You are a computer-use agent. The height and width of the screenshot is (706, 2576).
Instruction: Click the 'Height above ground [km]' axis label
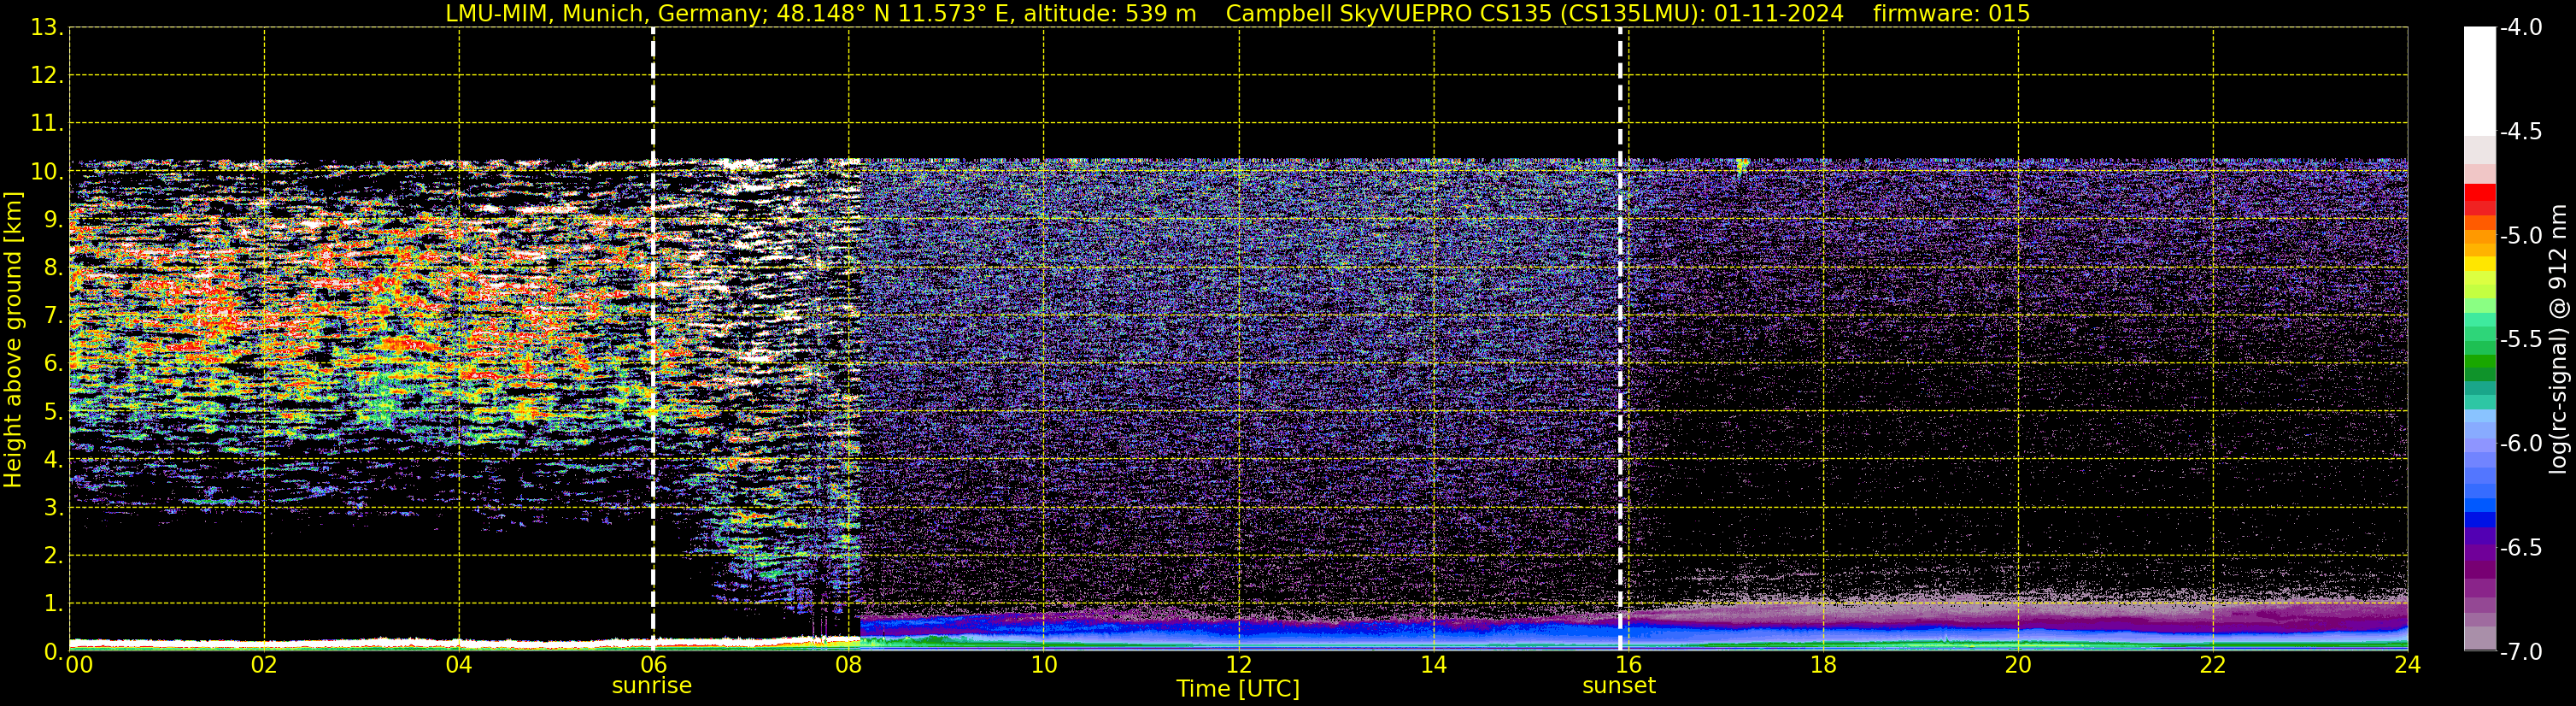coord(13,340)
